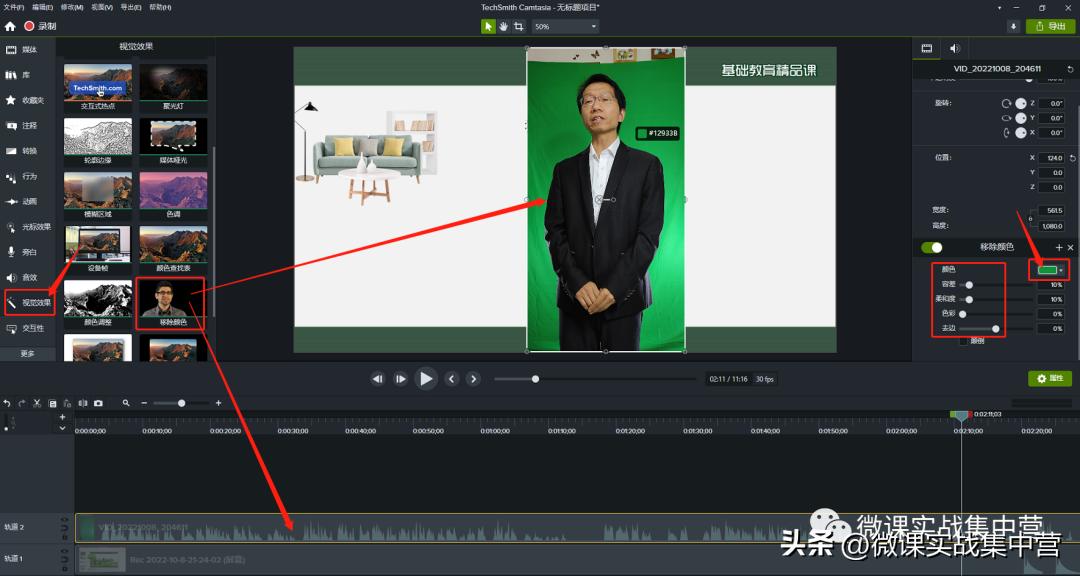
Task: Click the undo arrow icon above the timeline
Action: pyautogui.click(x=8, y=402)
